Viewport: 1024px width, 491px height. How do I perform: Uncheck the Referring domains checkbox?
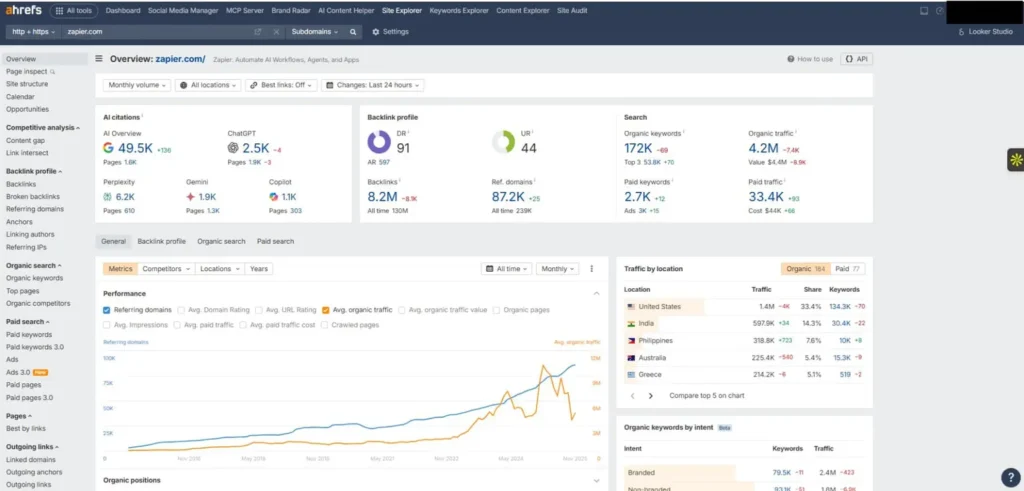[107, 310]
